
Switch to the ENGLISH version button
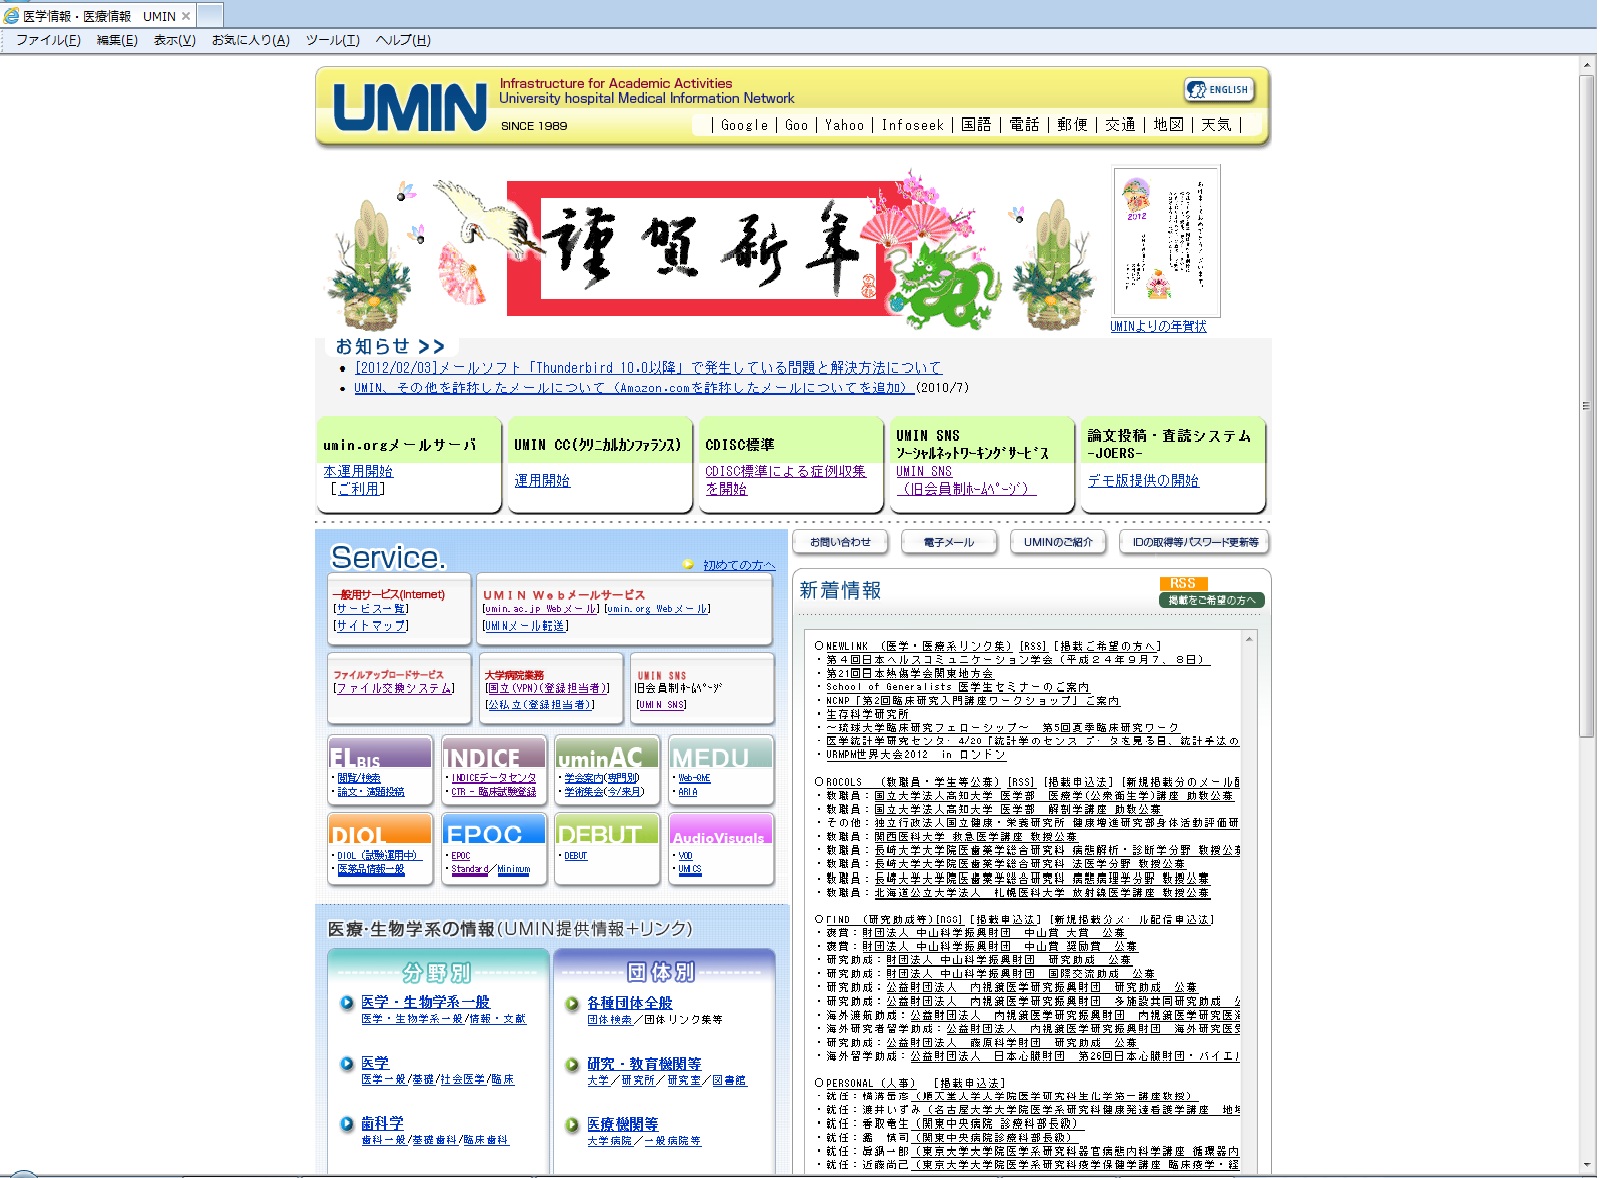[1218, 90]
